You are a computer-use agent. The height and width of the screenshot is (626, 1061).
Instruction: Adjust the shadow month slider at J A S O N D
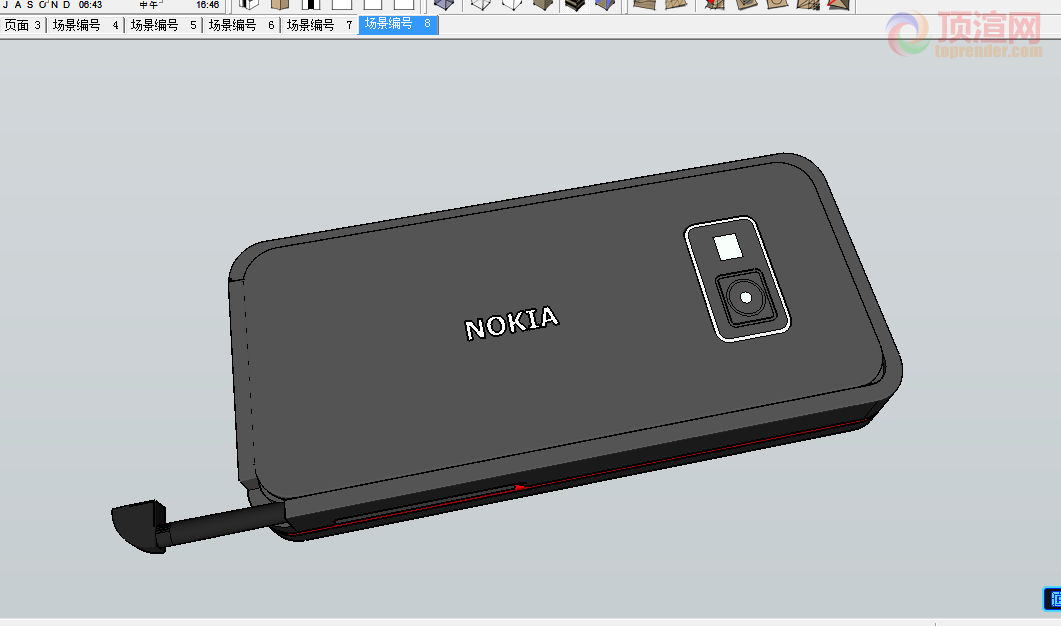point(37,5)
